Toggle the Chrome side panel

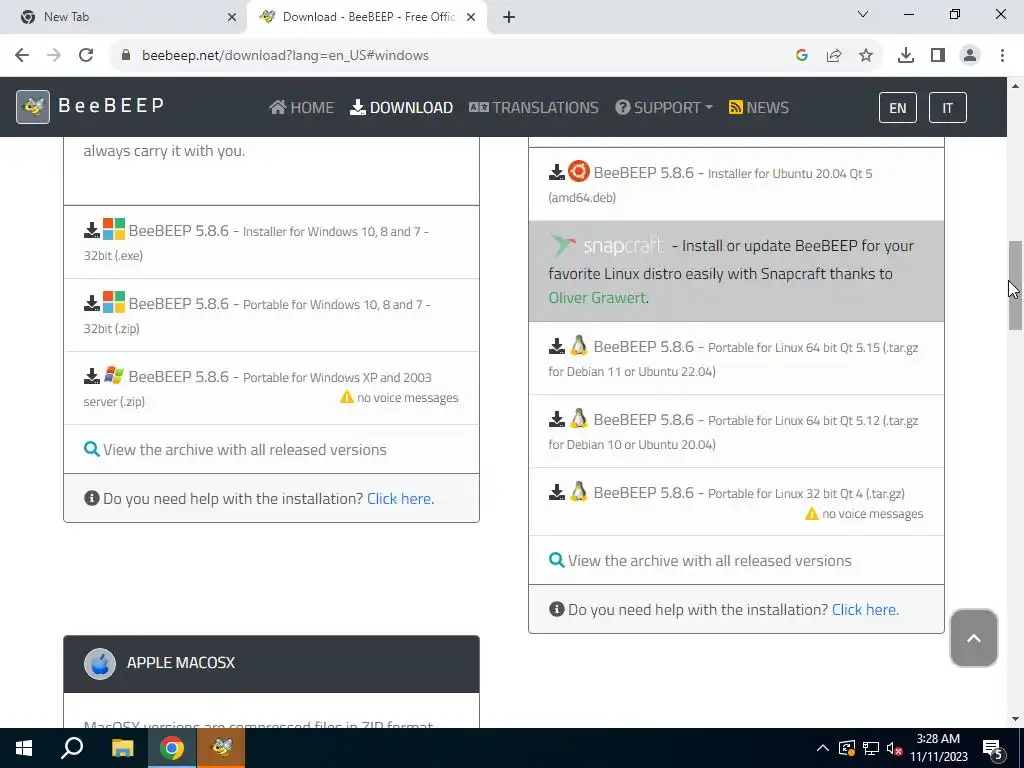pos(938,56)
